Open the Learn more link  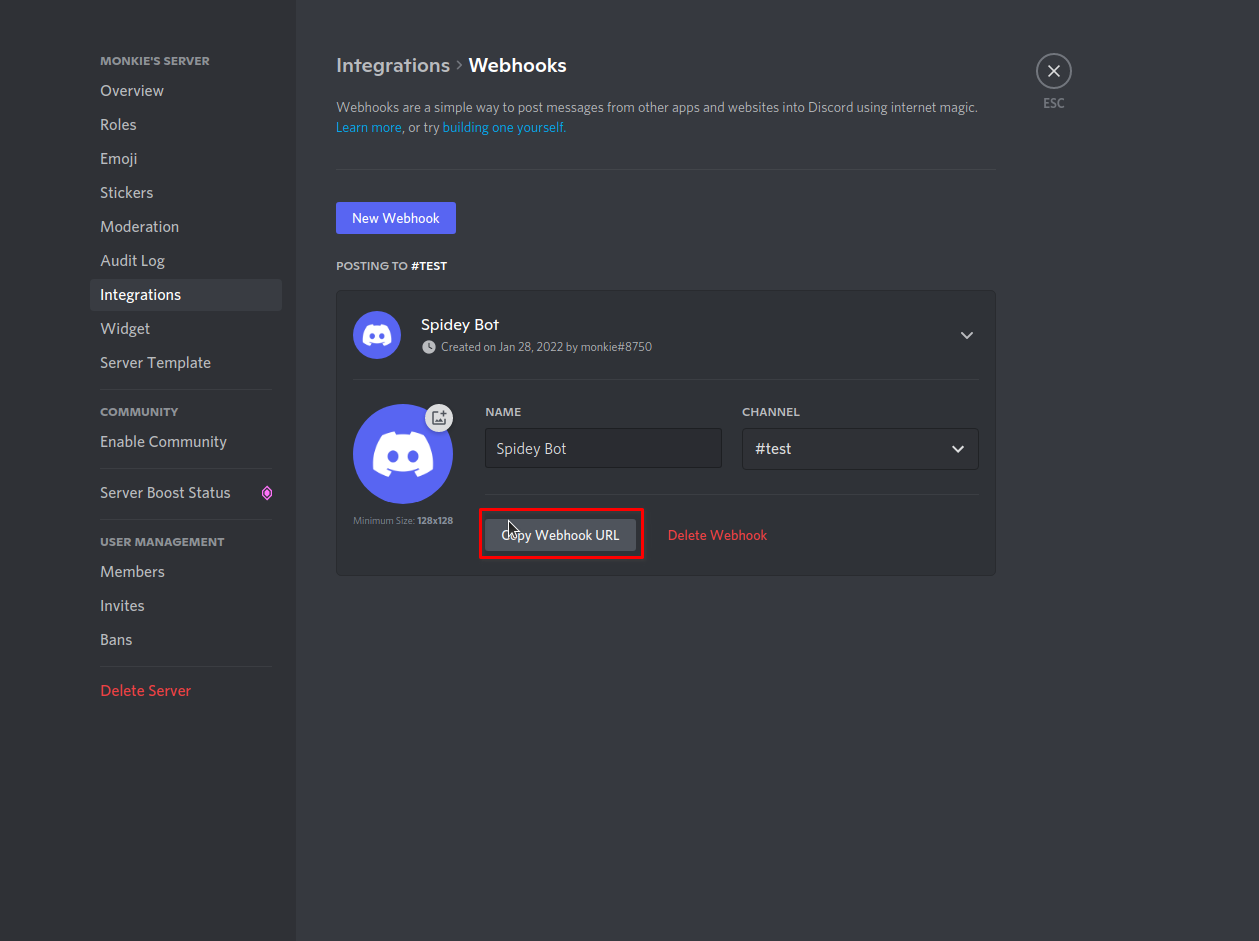(x=368, y=127)
